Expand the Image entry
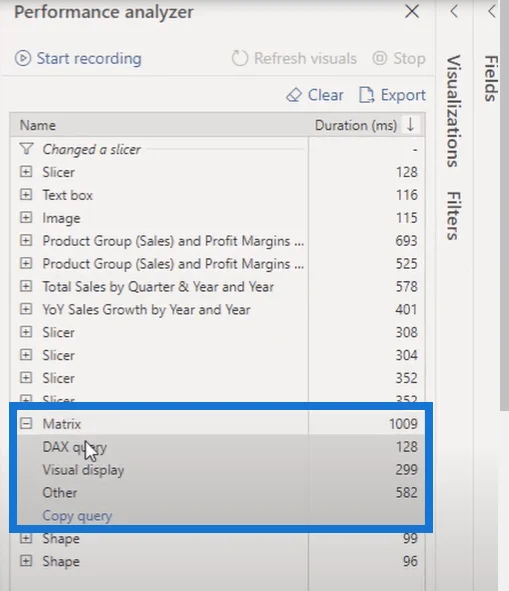Viewport: 509px width, 591px height. [26, 218]
